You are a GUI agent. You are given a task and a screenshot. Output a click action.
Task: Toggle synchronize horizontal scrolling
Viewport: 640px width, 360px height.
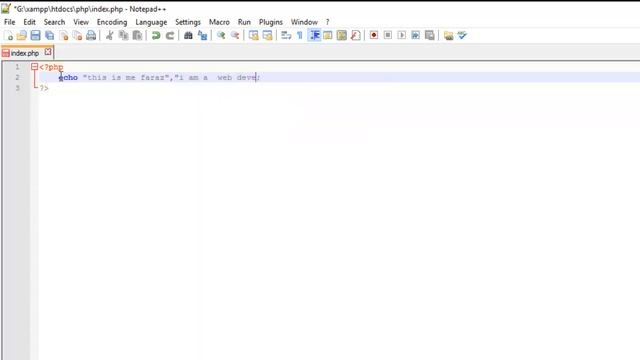(x=267, y=36)
